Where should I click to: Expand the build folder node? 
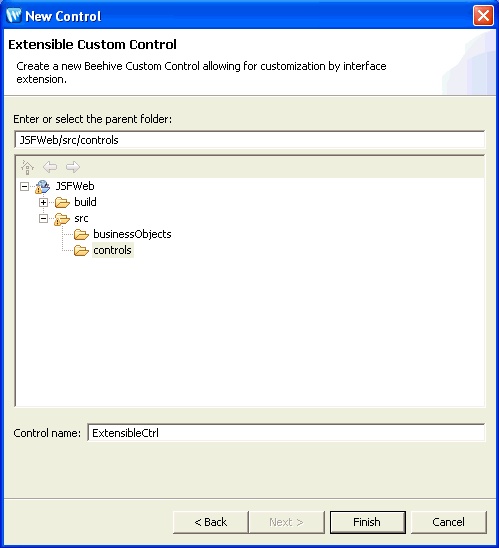pos(43,202)
